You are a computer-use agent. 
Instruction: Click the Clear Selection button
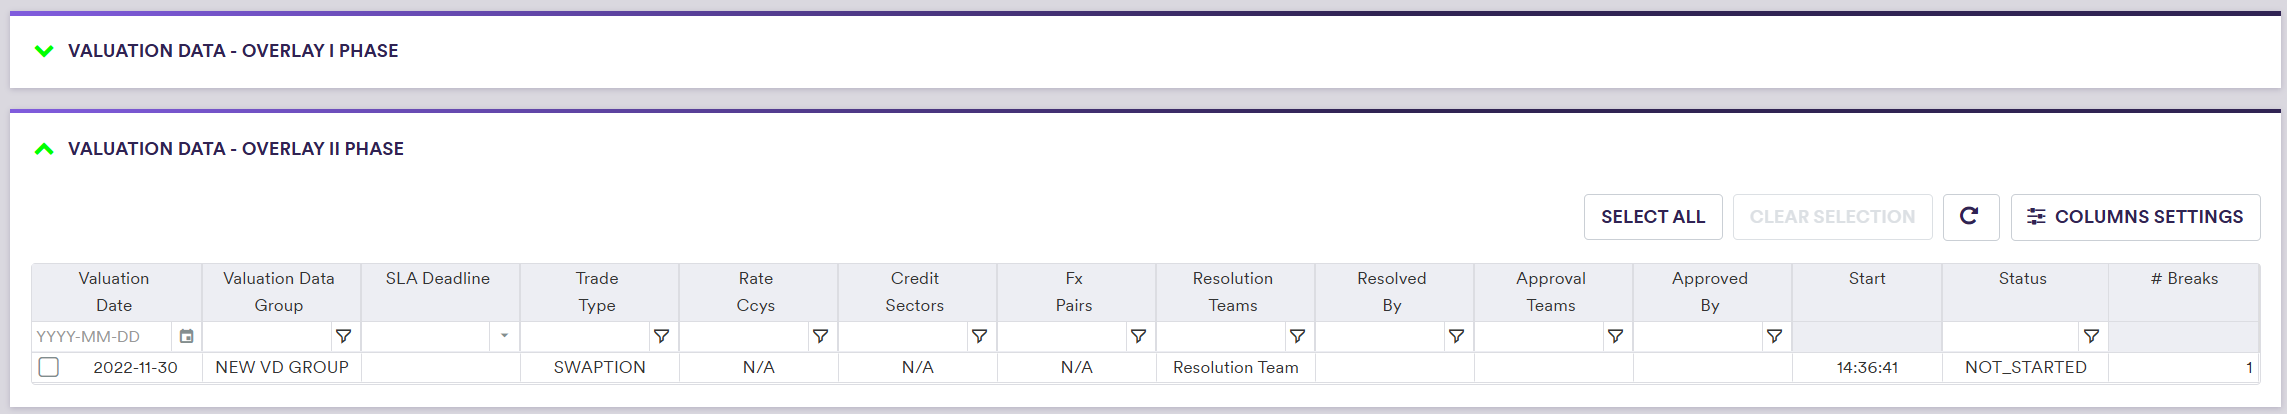click(1832, 217)
